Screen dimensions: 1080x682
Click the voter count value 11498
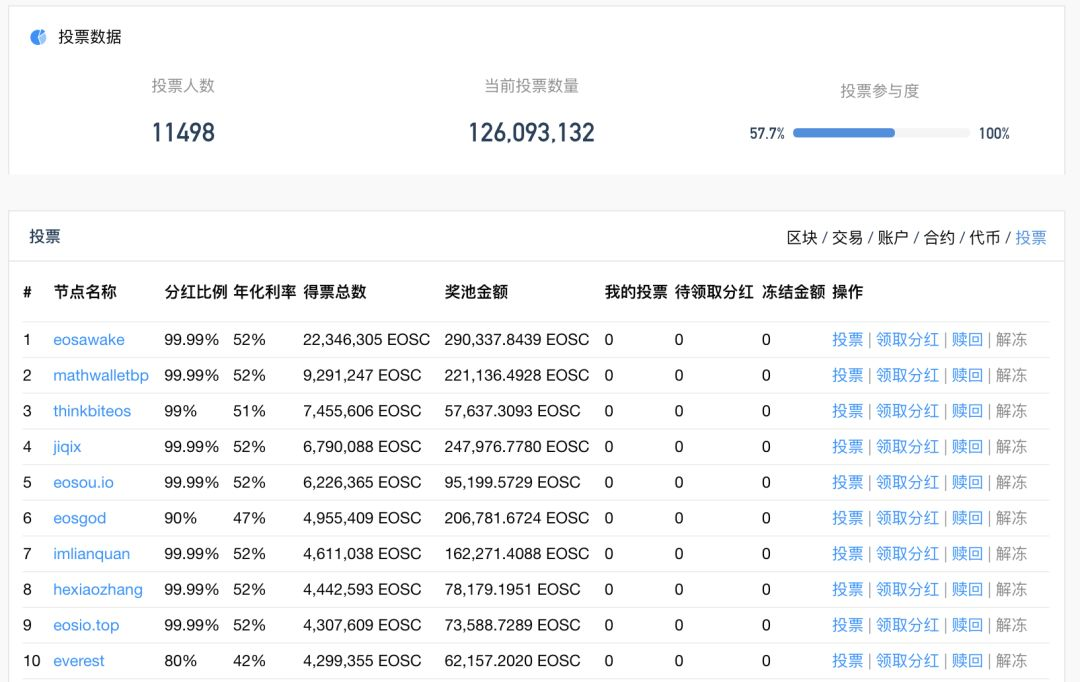(183, 132)
